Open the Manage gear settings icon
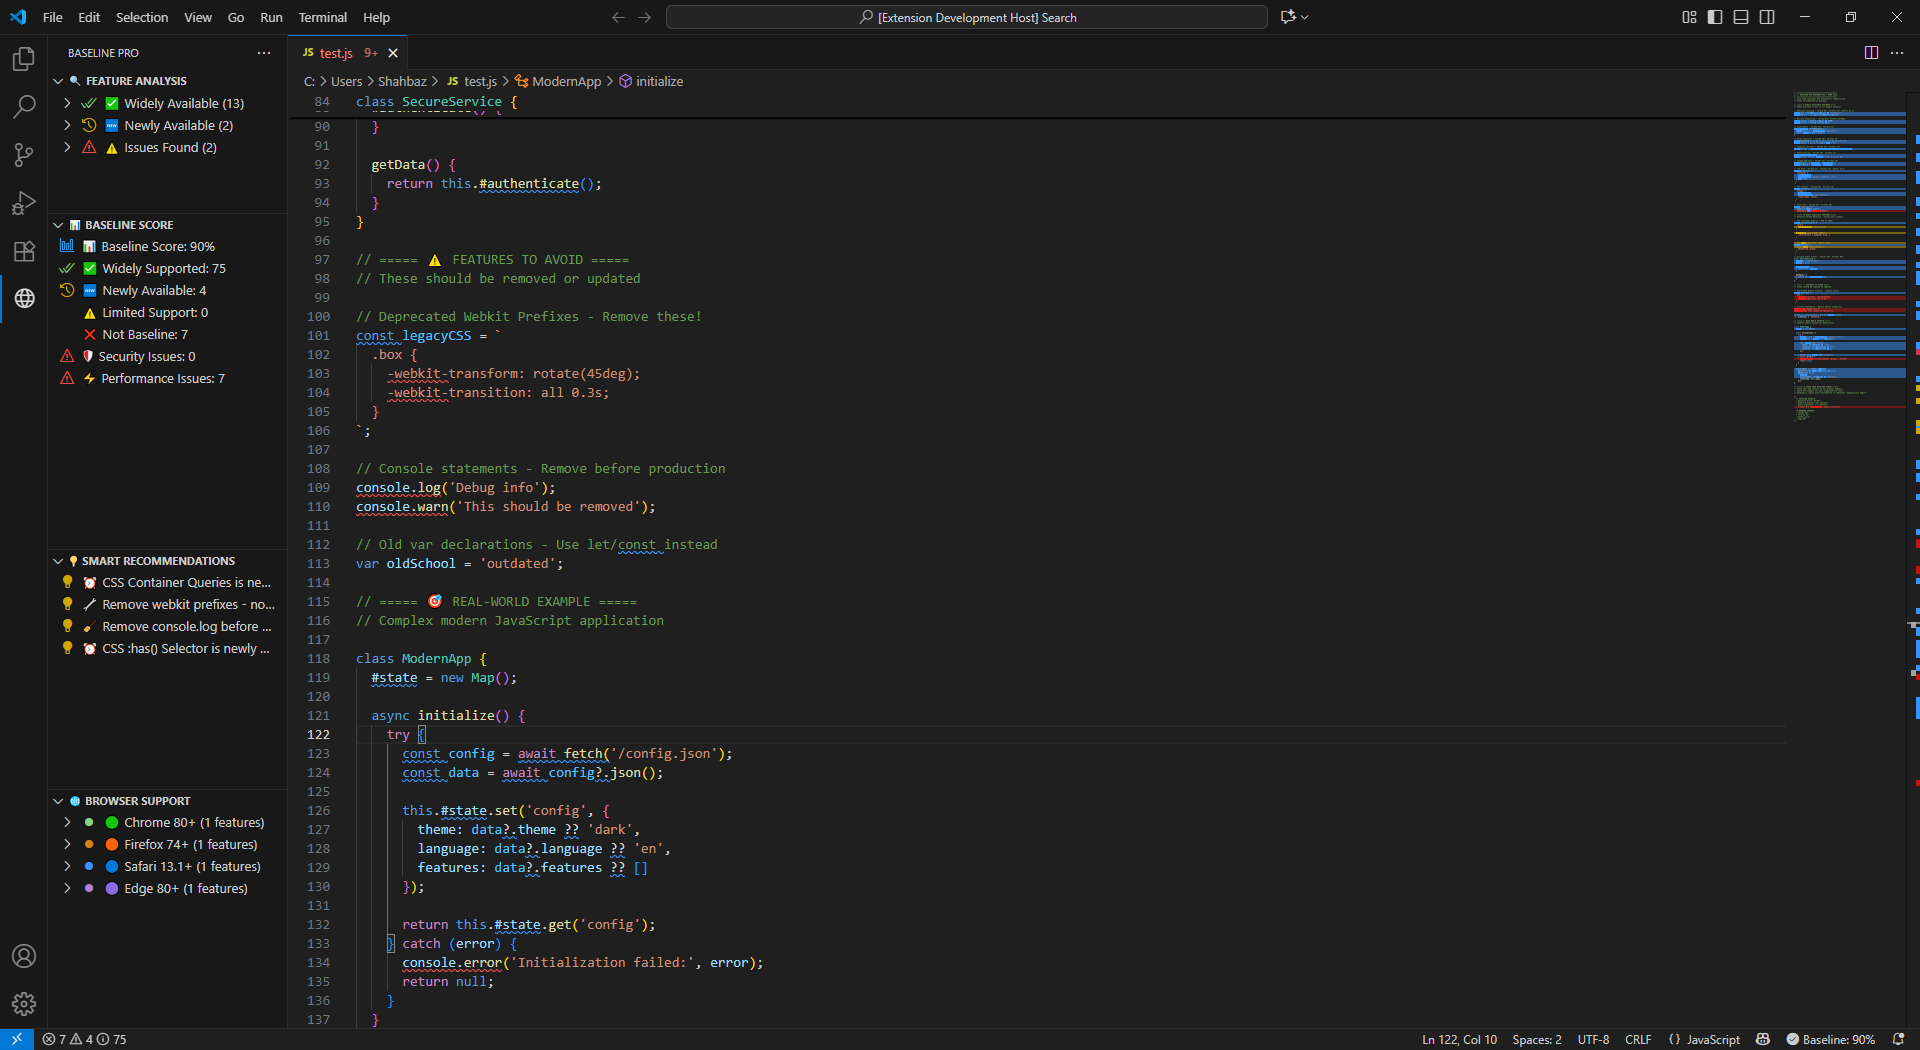1920x1050 pixels. [24, 1003]
